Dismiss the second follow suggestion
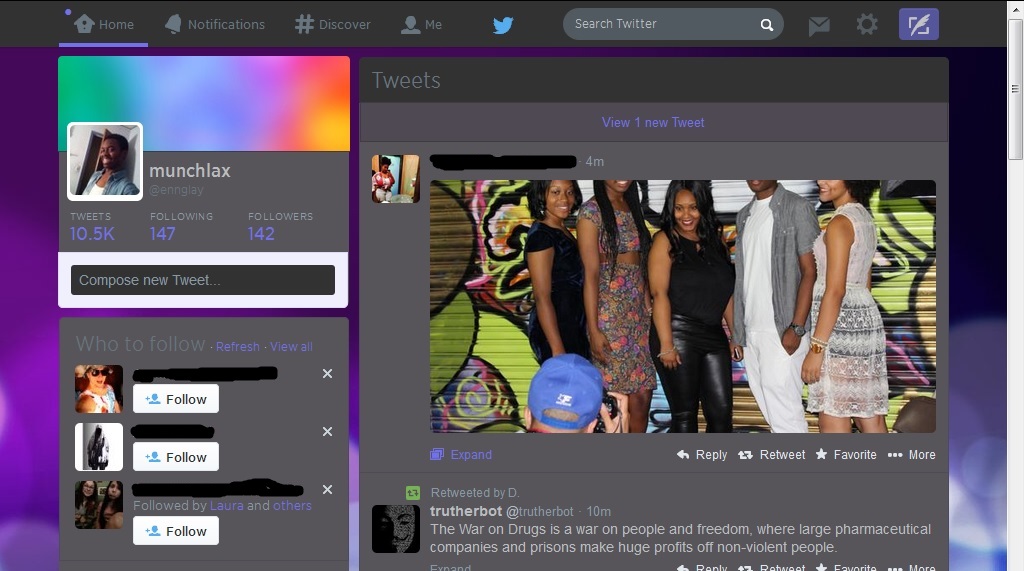1024x571 pixels. coord(327,432)
